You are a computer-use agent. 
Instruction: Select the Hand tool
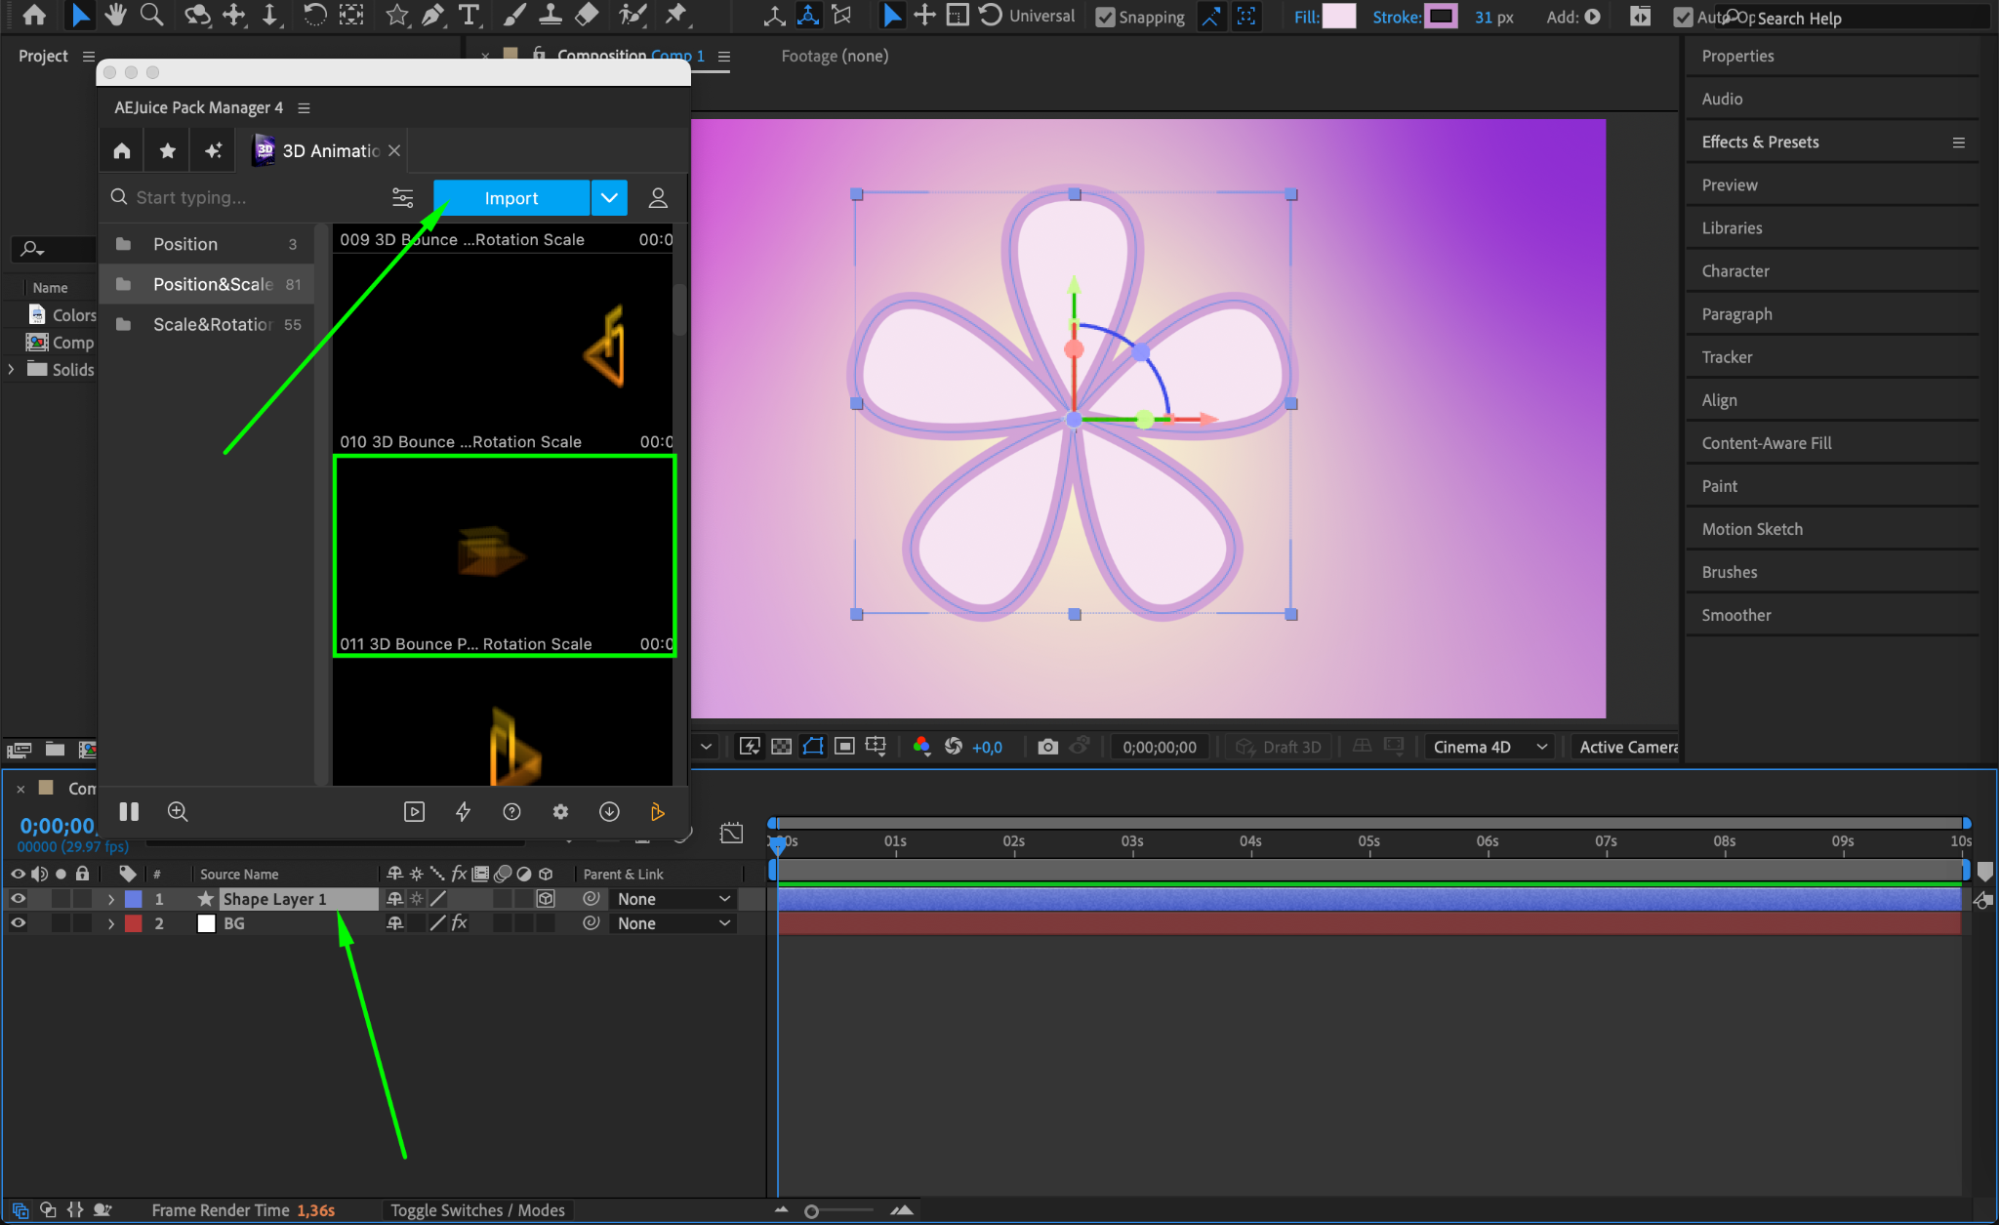(x=116, y=15)
